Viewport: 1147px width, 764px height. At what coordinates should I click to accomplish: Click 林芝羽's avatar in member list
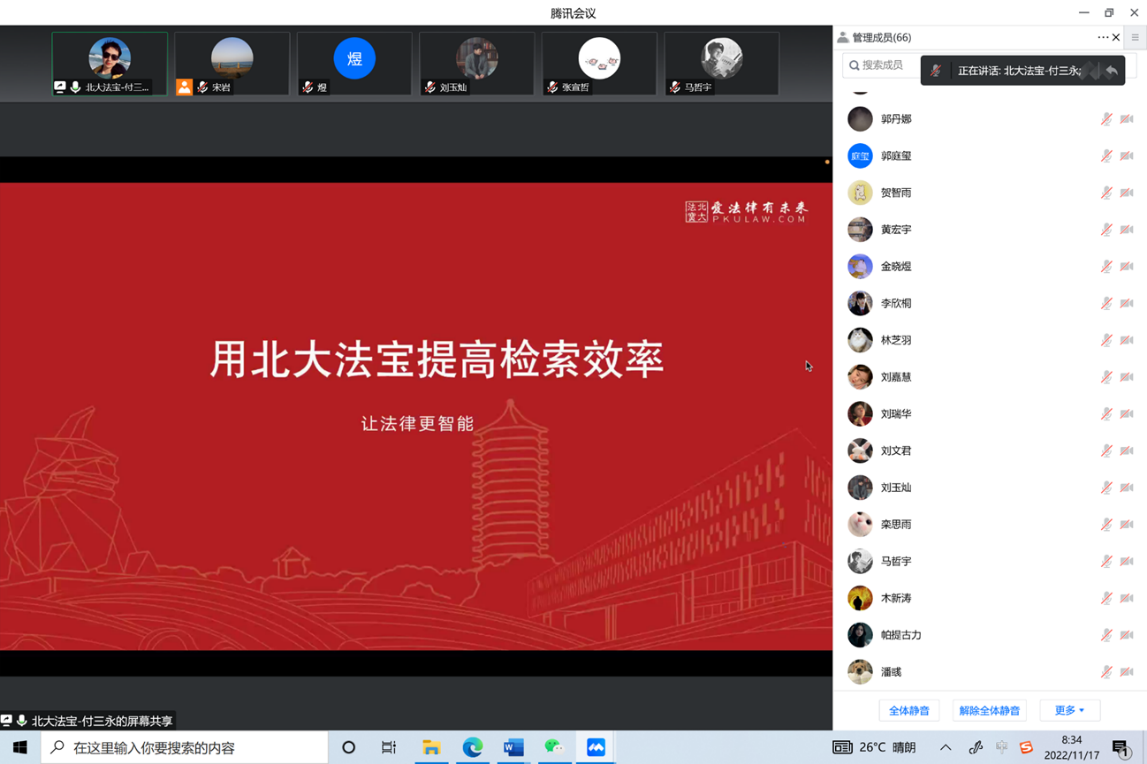tap(860, 340)
